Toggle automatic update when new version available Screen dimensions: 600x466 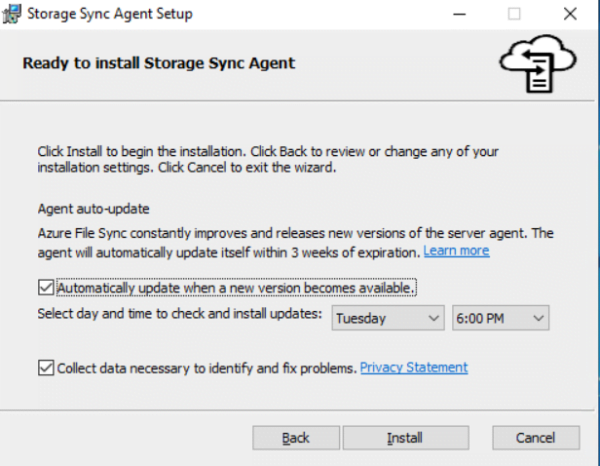[x=46, y=288]
